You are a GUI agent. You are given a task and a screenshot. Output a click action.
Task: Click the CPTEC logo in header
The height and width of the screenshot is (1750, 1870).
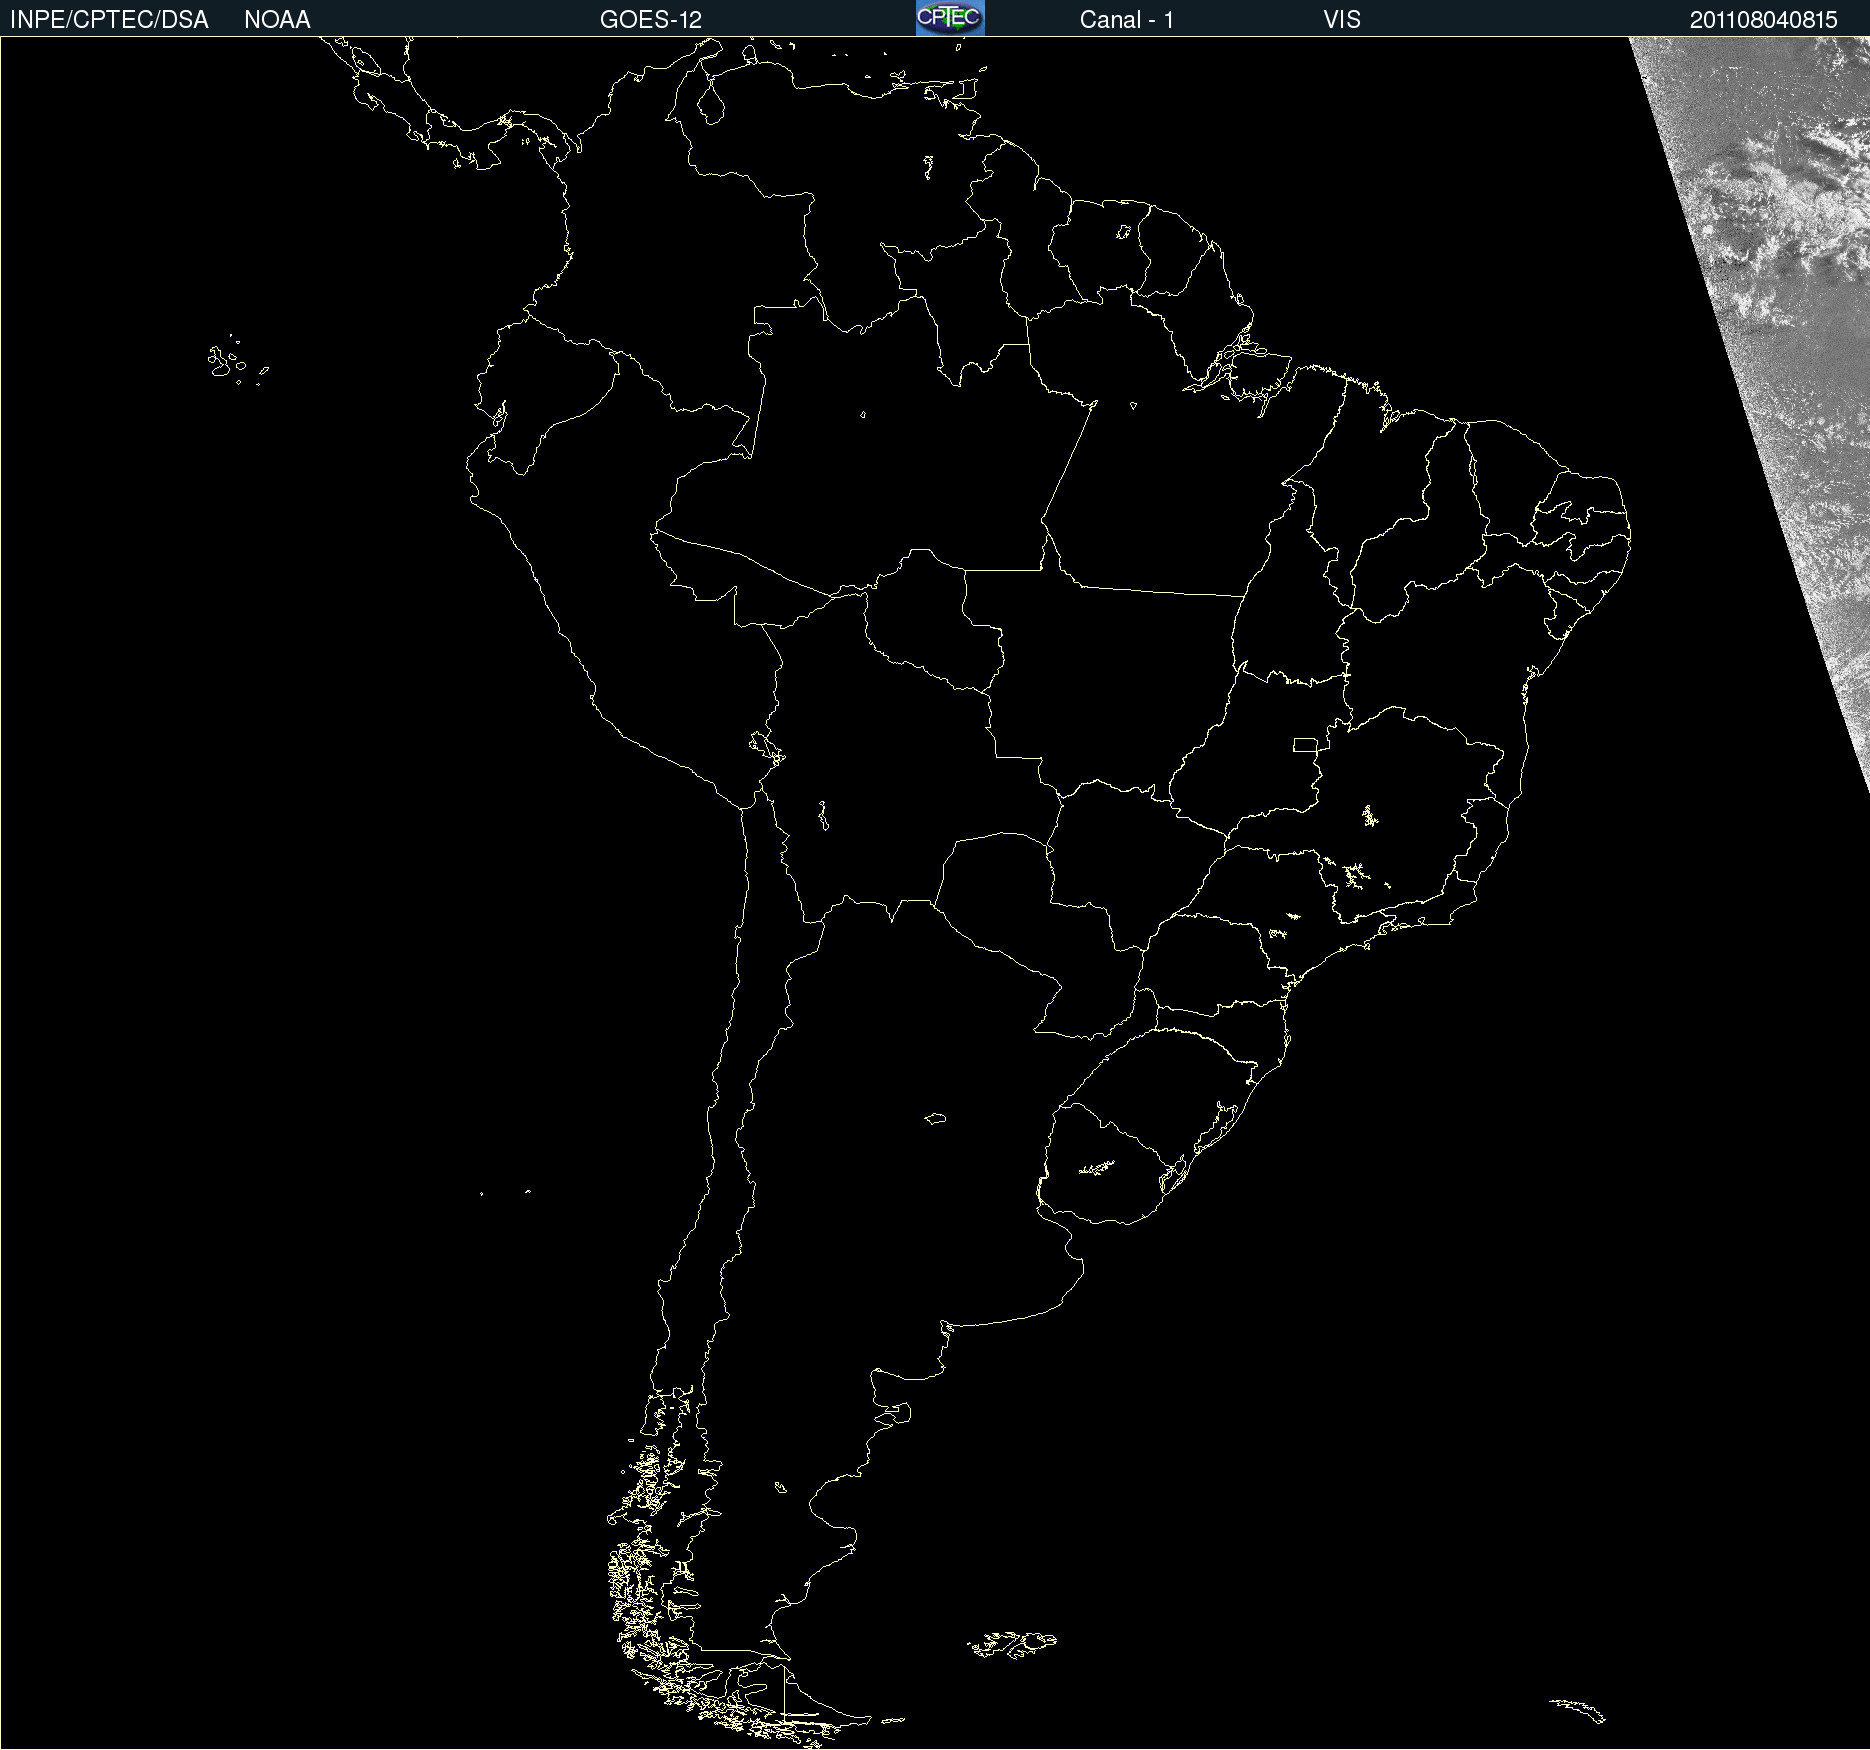[950, 18]
